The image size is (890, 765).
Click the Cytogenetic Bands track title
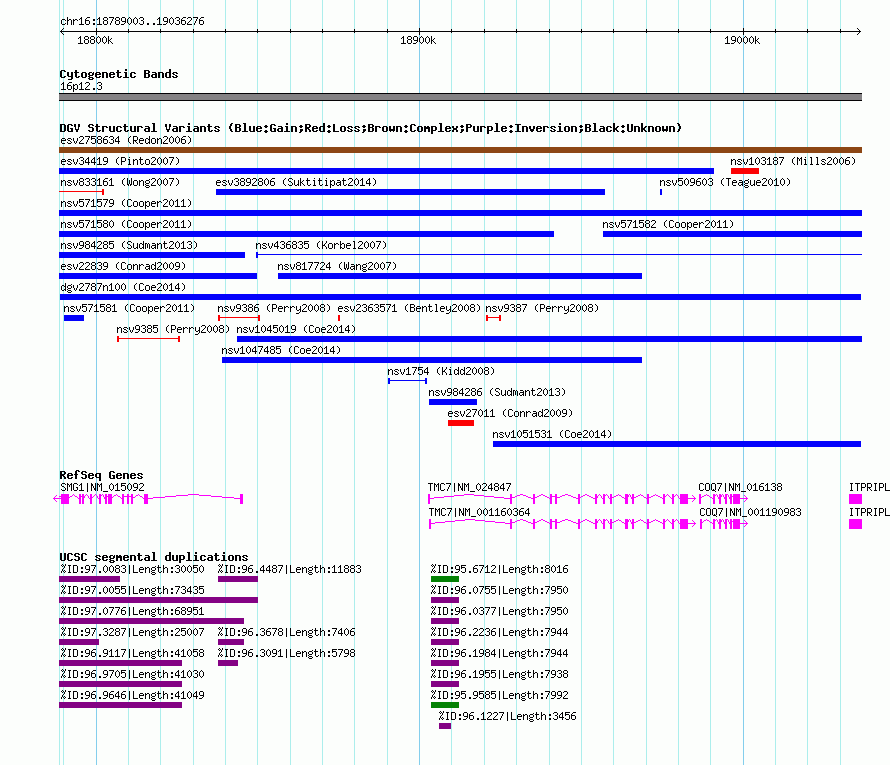click(119, 74)
